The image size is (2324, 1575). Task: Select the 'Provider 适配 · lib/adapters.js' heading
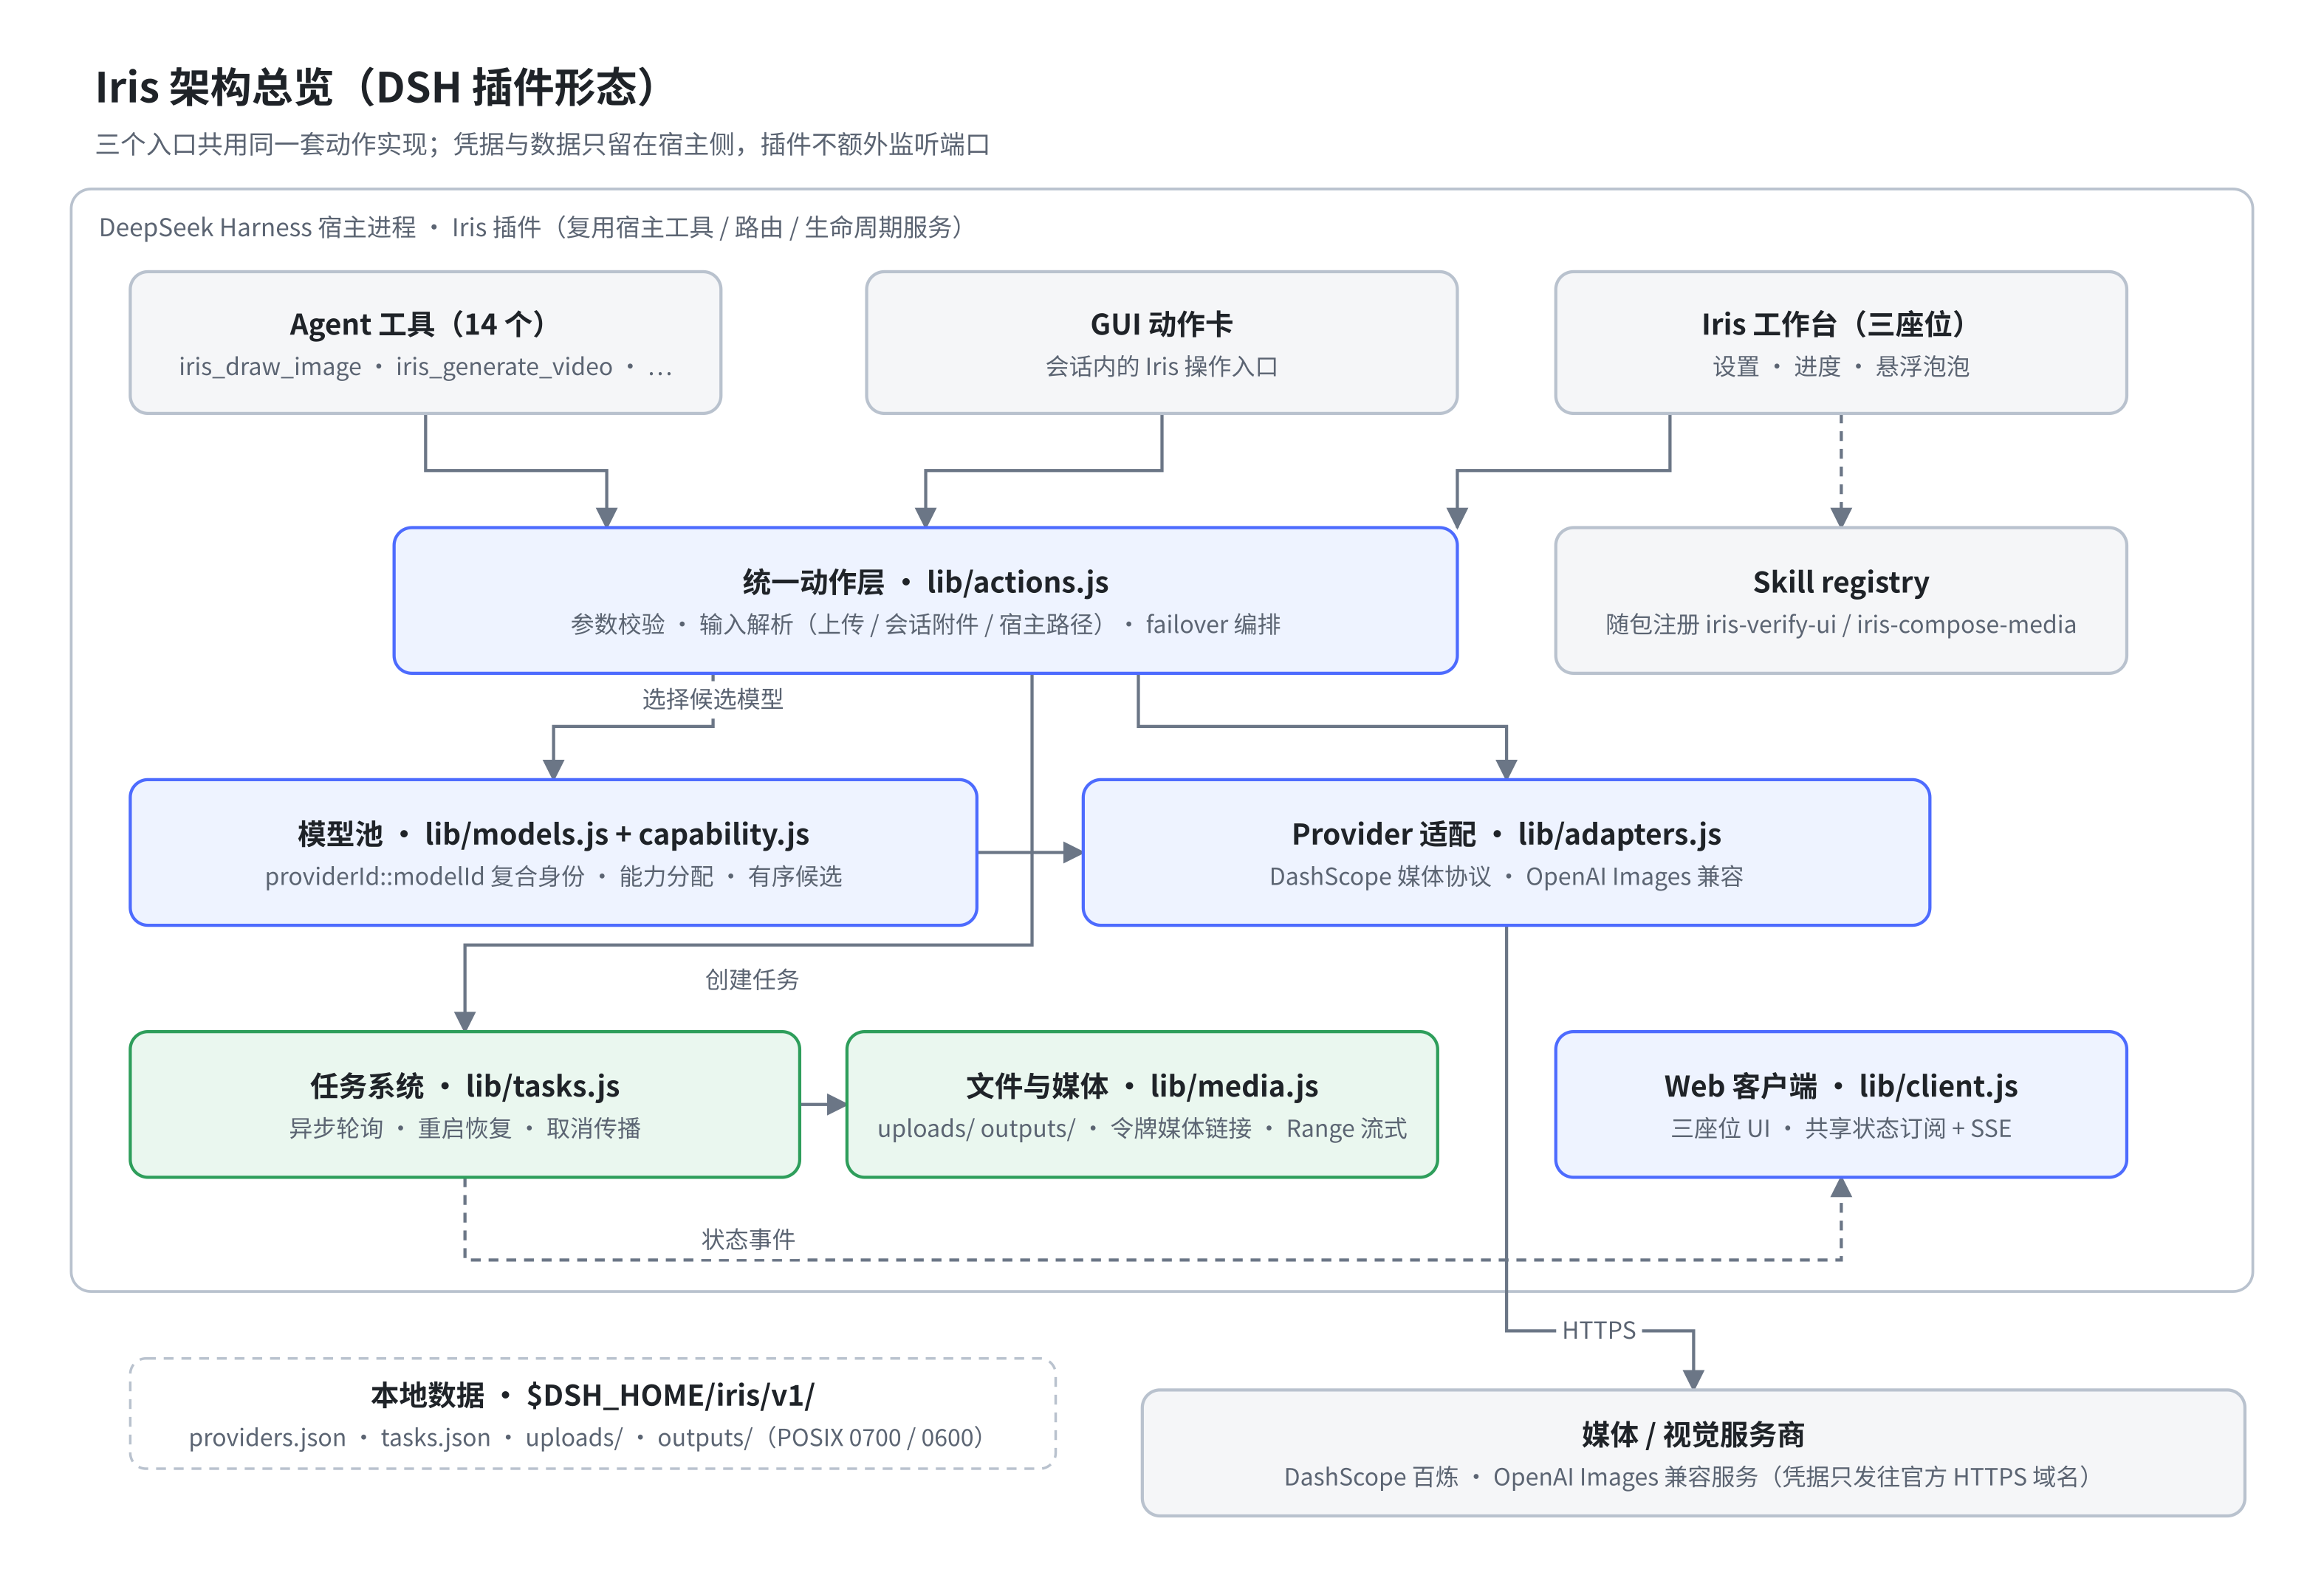pos(1506,834)
